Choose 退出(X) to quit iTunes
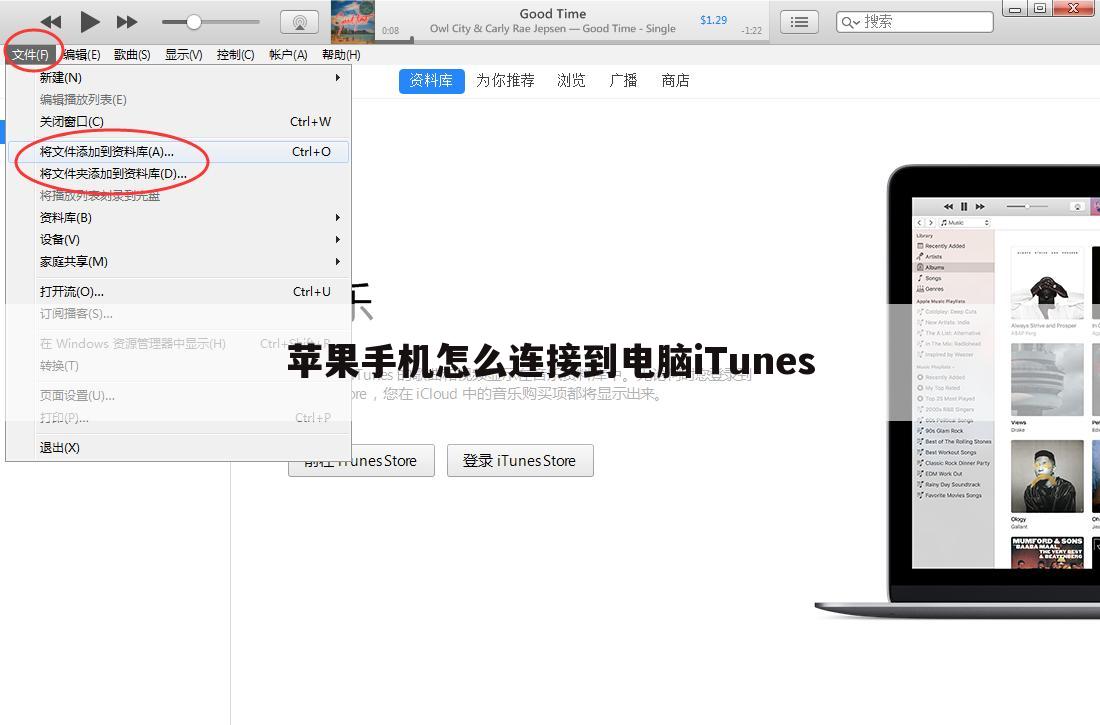Screen dimensions: 1100x725 178,448
